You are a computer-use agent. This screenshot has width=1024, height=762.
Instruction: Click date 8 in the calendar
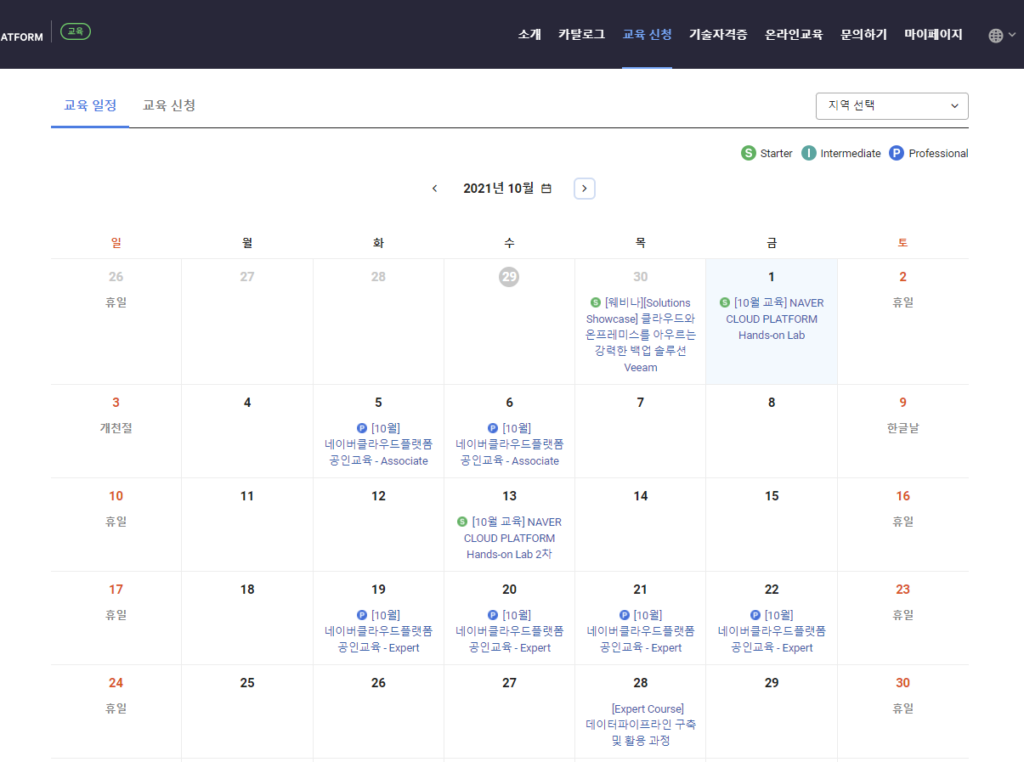coord(771,403)
